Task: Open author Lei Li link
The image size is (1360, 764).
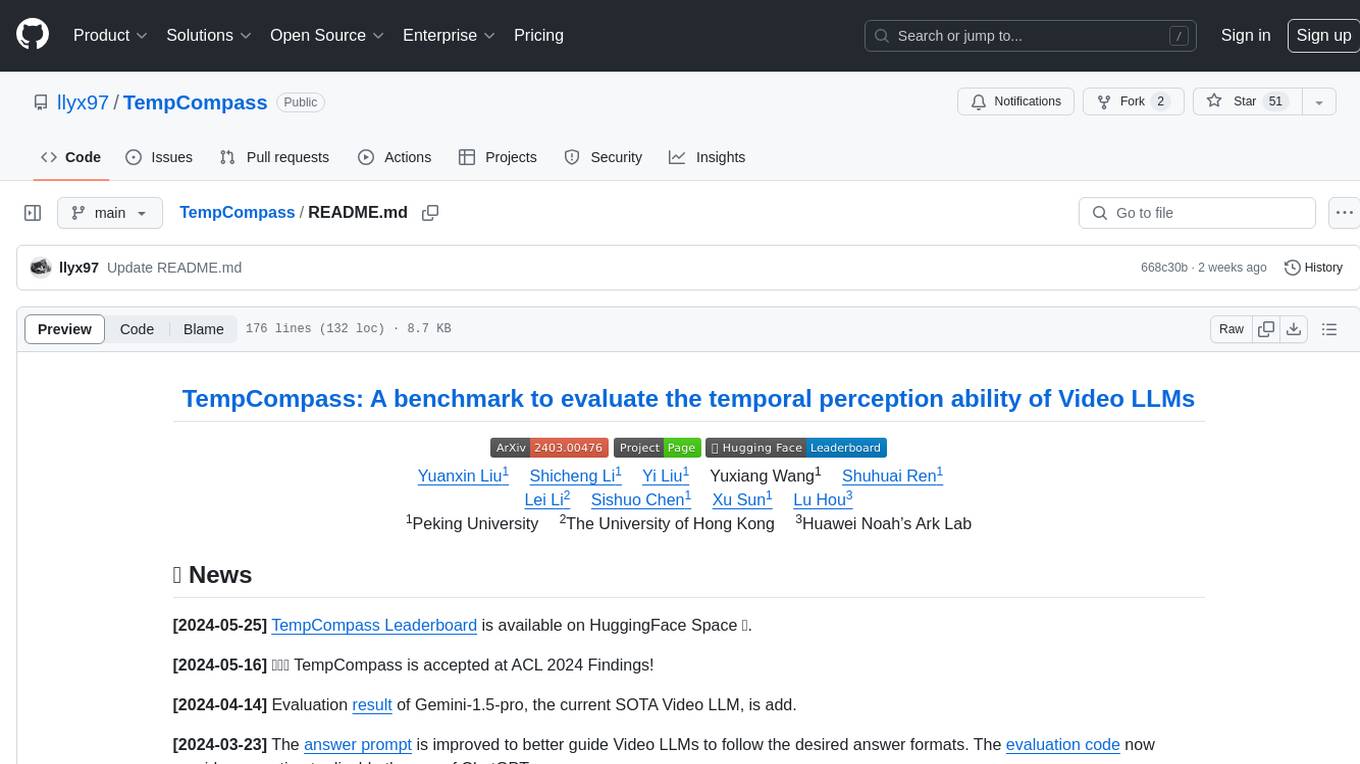Action: (x=547, y=499)
